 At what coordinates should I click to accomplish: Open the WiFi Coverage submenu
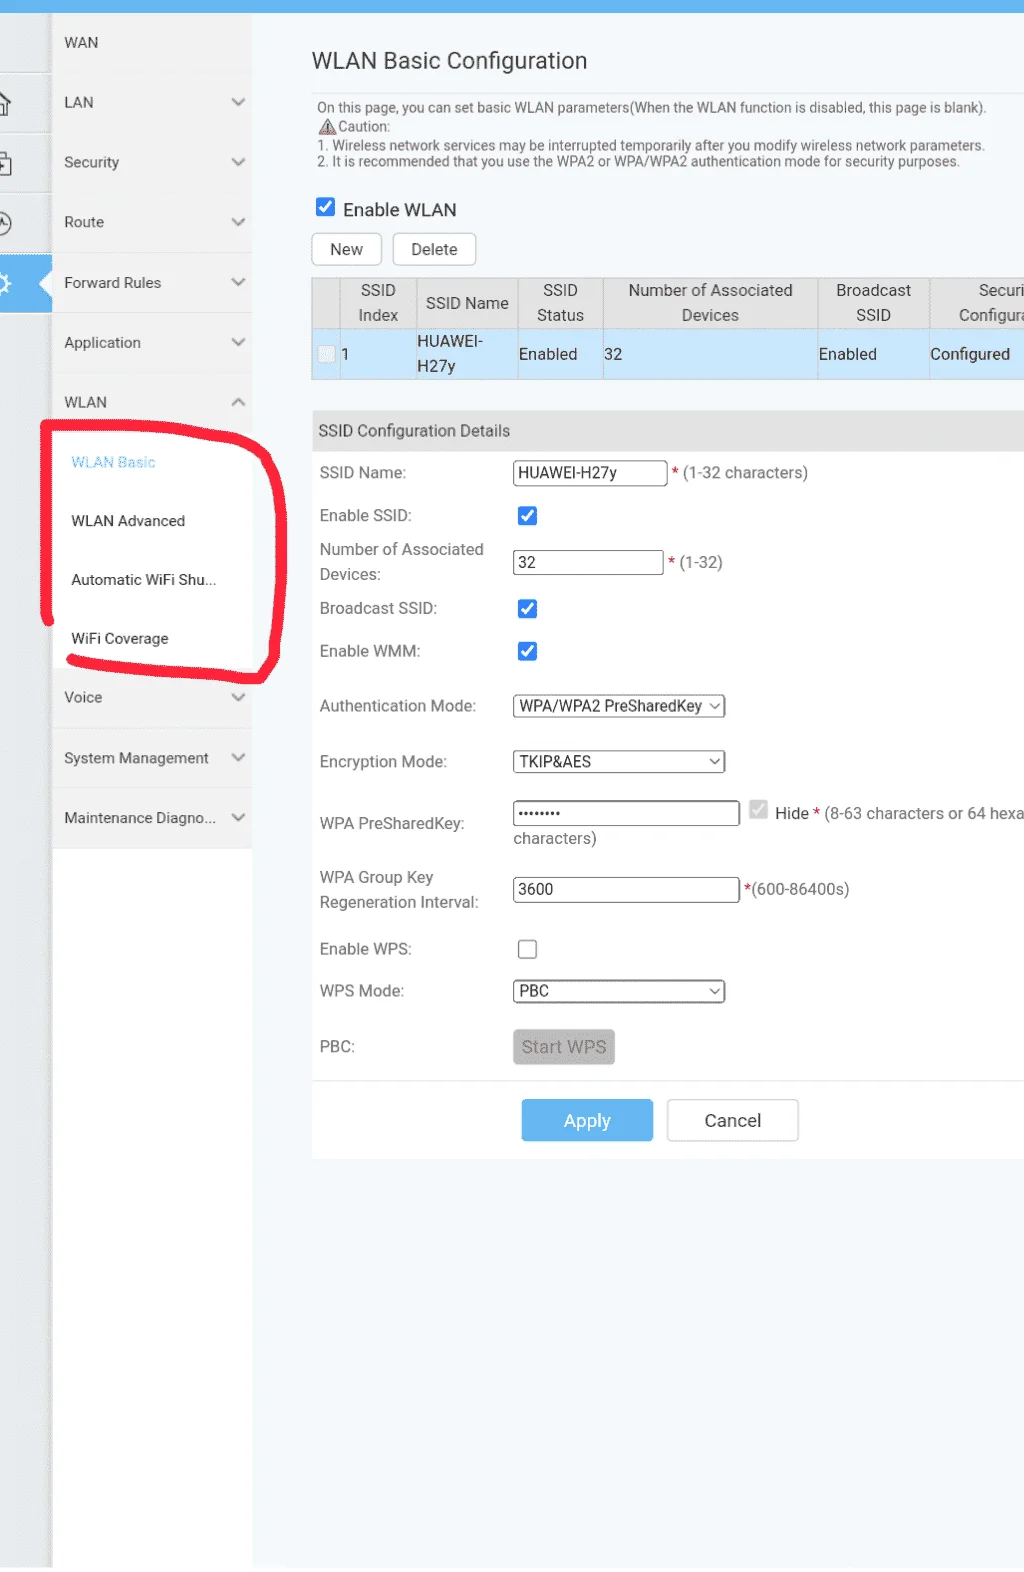tap(119, 638)
